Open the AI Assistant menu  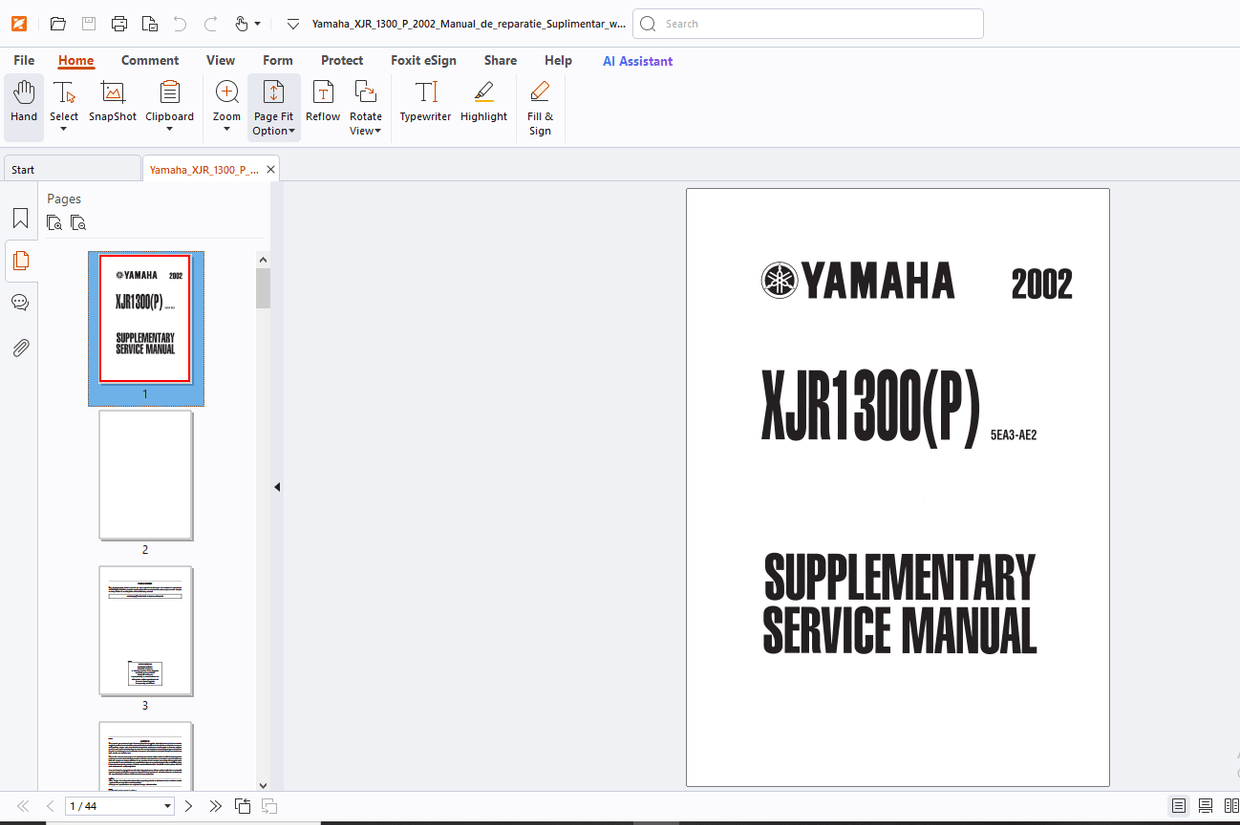click(x=637, y=61)
